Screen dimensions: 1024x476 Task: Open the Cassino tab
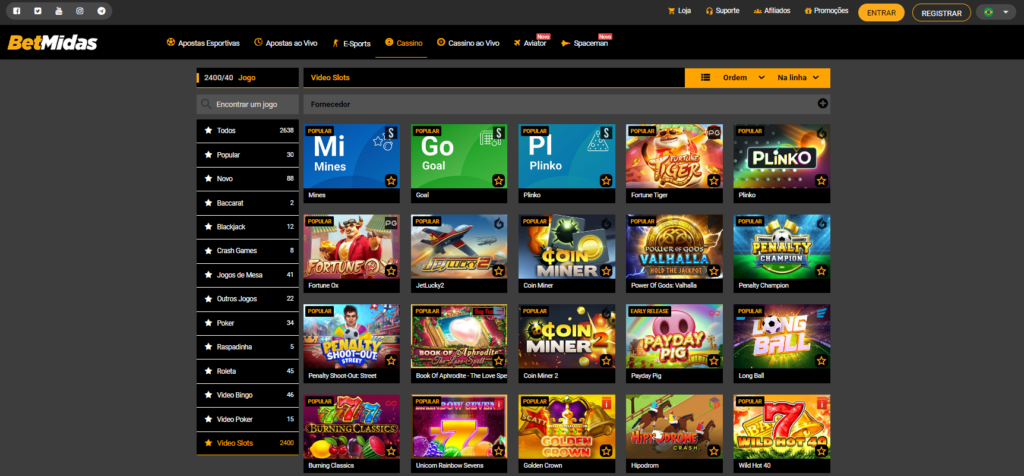[x=404, y=43]
